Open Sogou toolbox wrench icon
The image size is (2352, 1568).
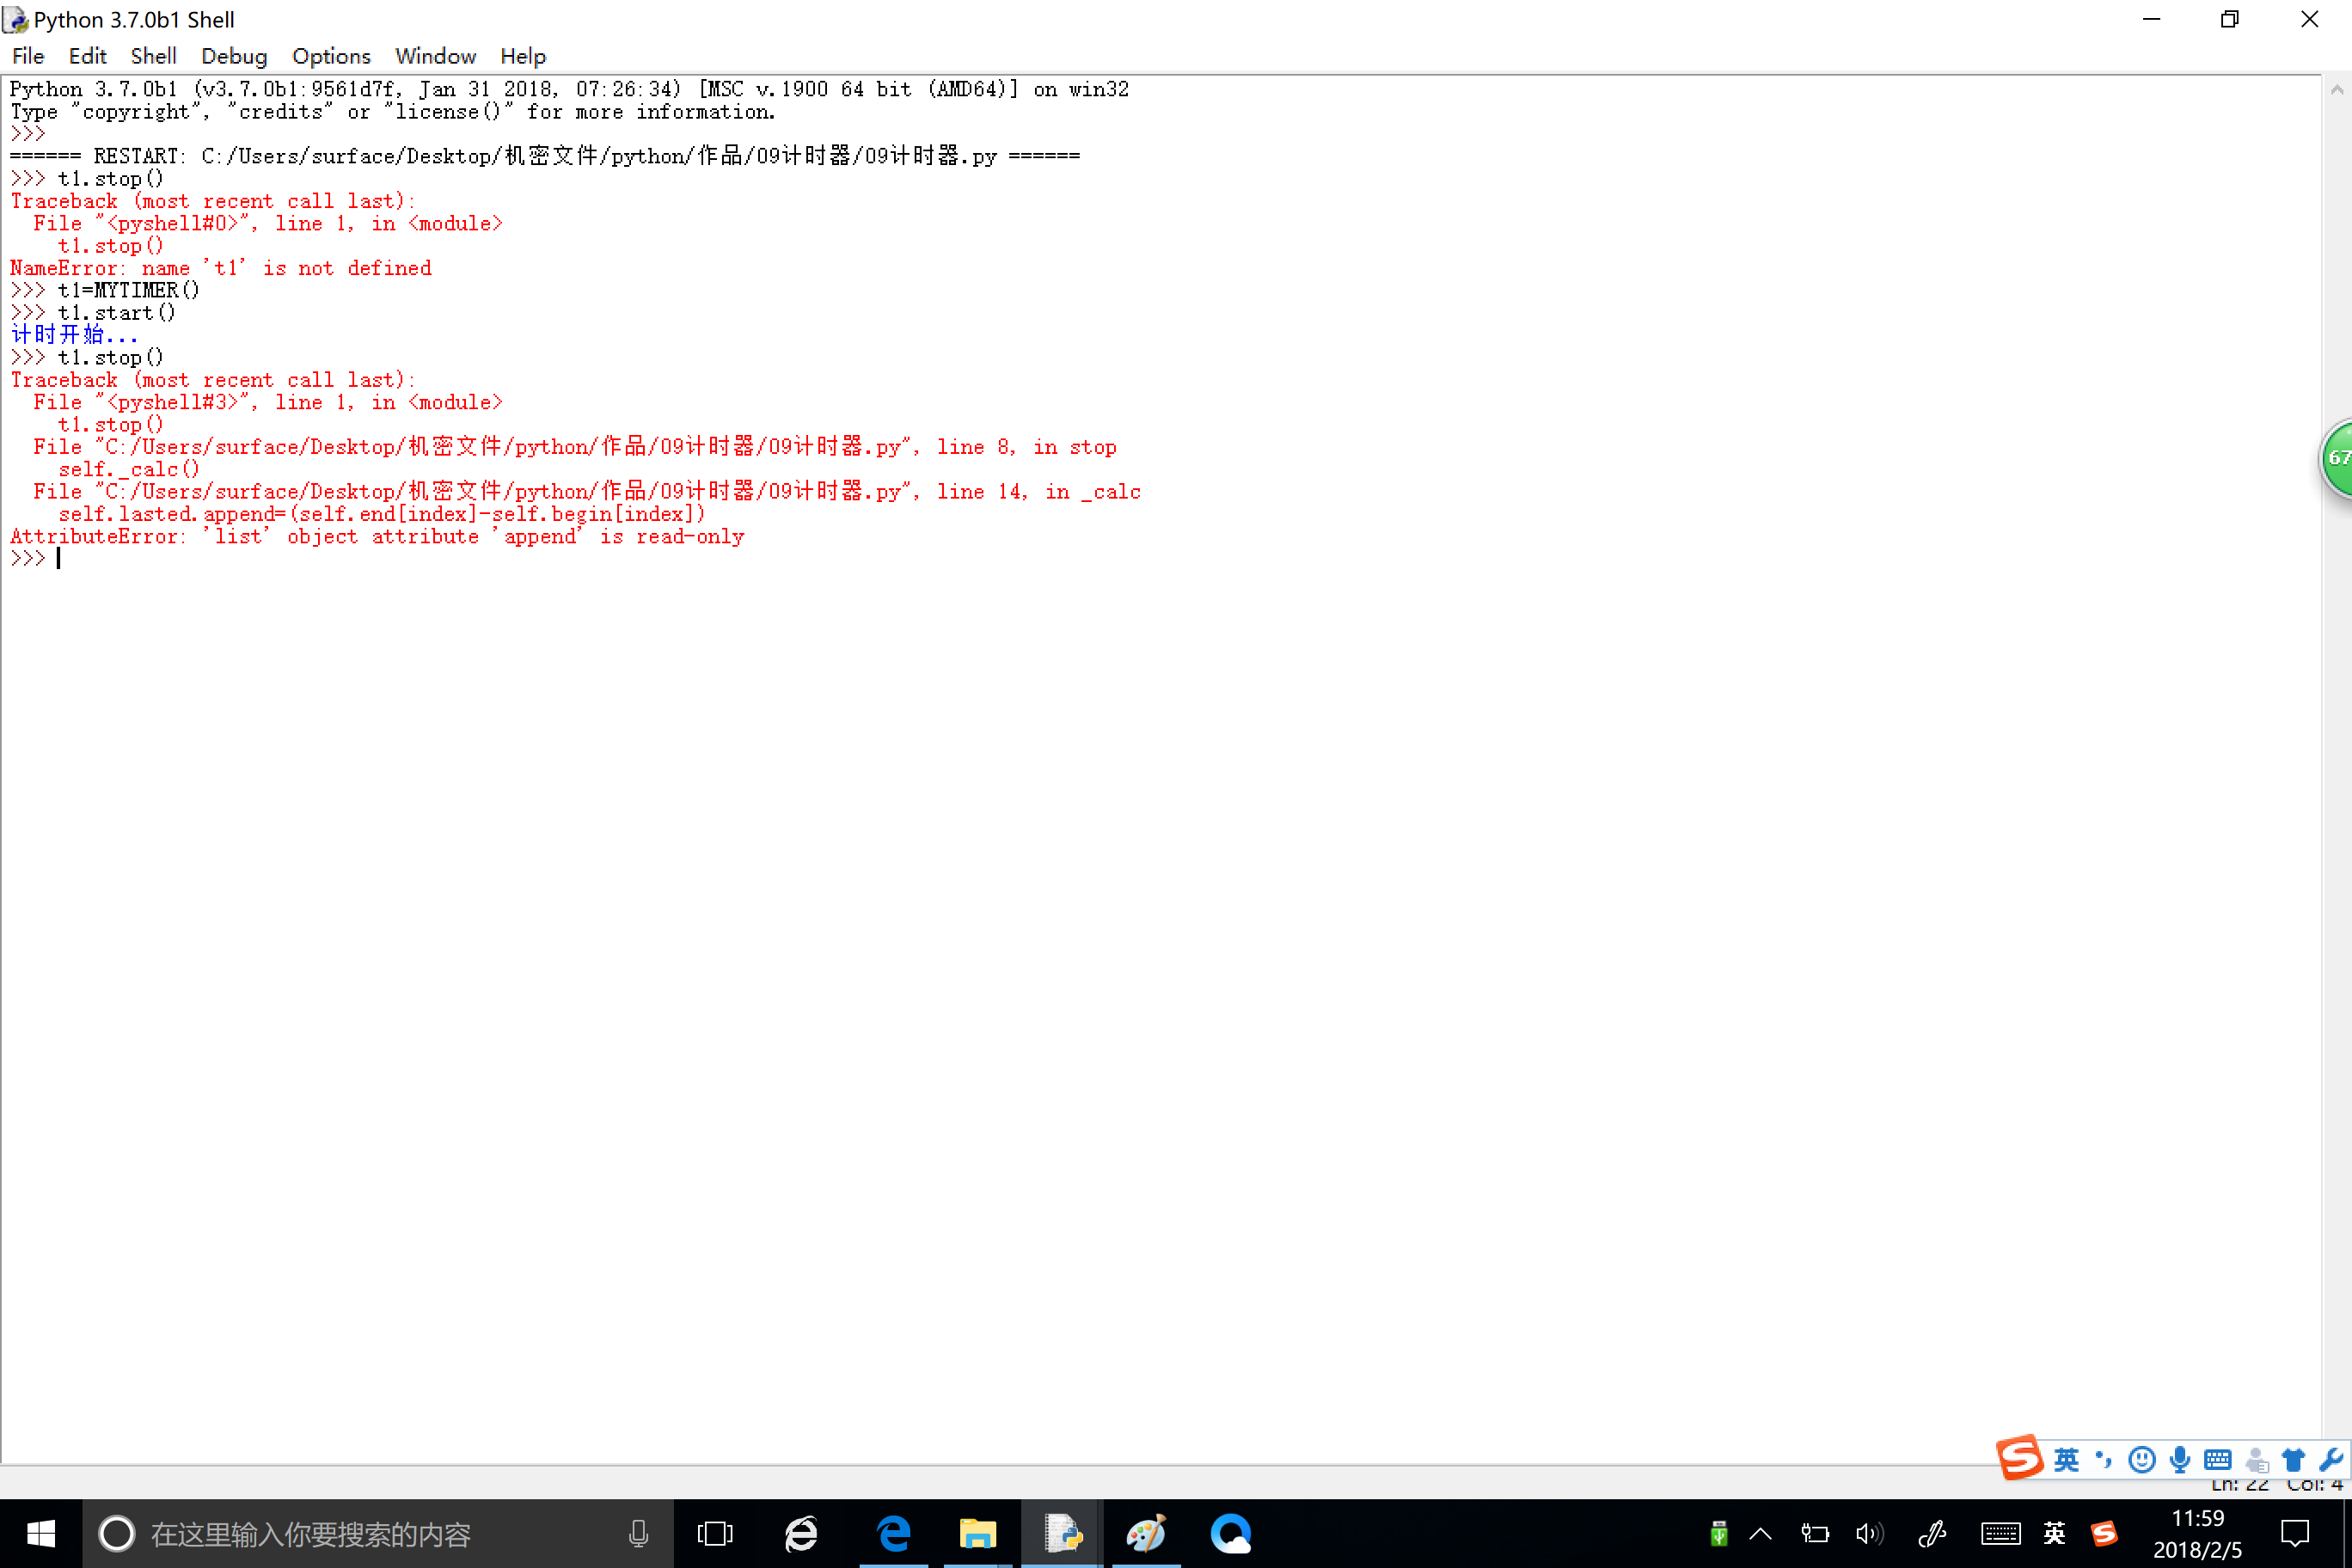[2331, 1460]
